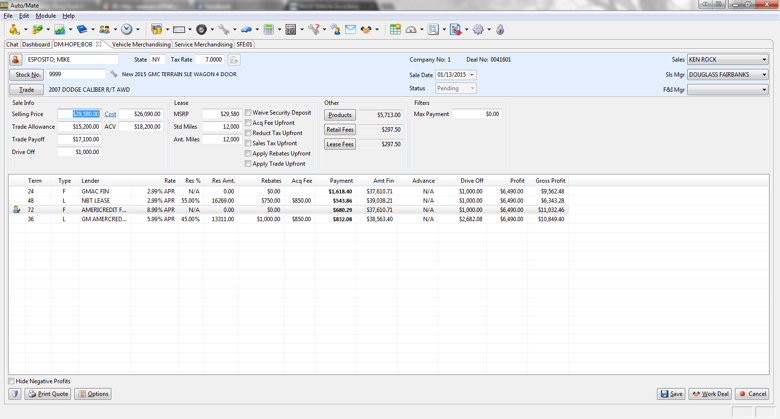The height and width of the screenshot is (419, 780).
Task: Click the clock icon in the toolbar
Action: 126,30
